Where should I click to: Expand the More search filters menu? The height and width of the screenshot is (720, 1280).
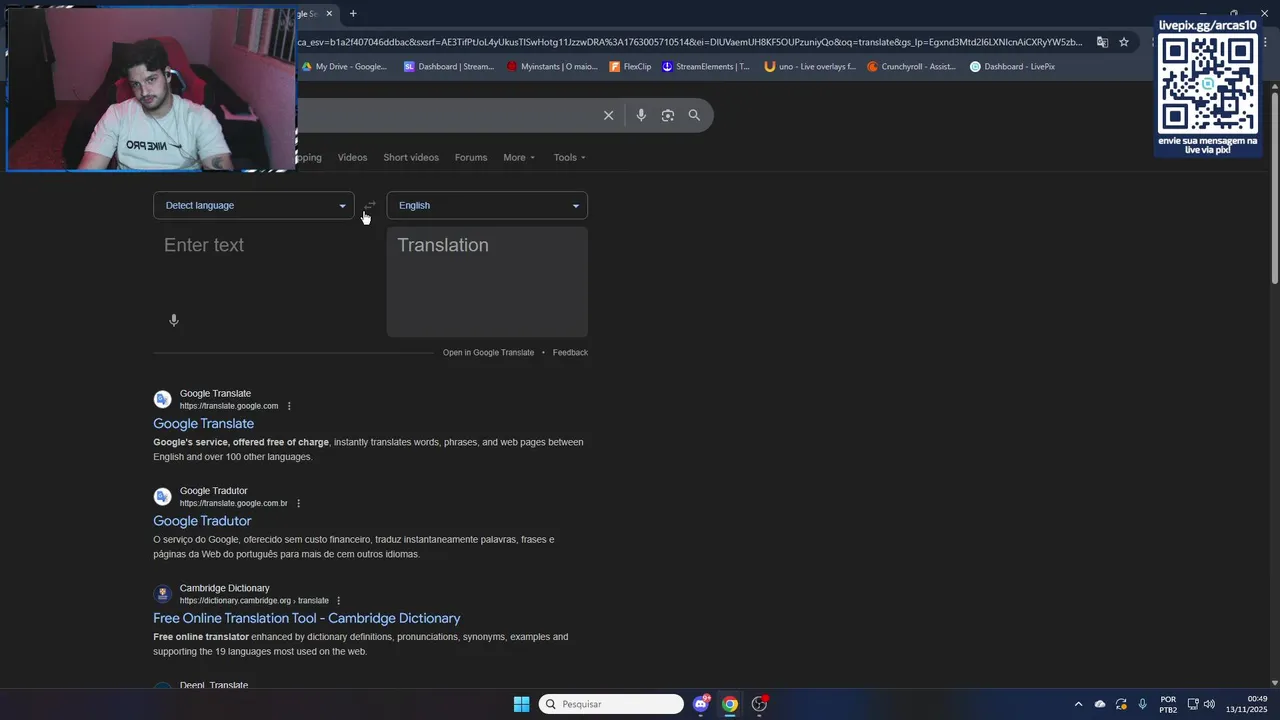point(519,158)
